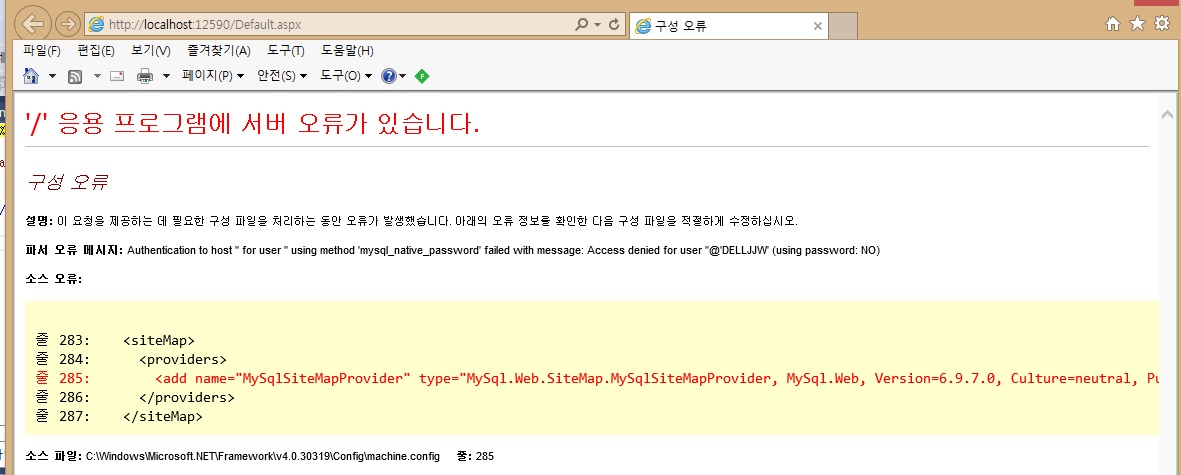
Task: Click the green diamond add-on icon
Action: (x=422, y=76)
